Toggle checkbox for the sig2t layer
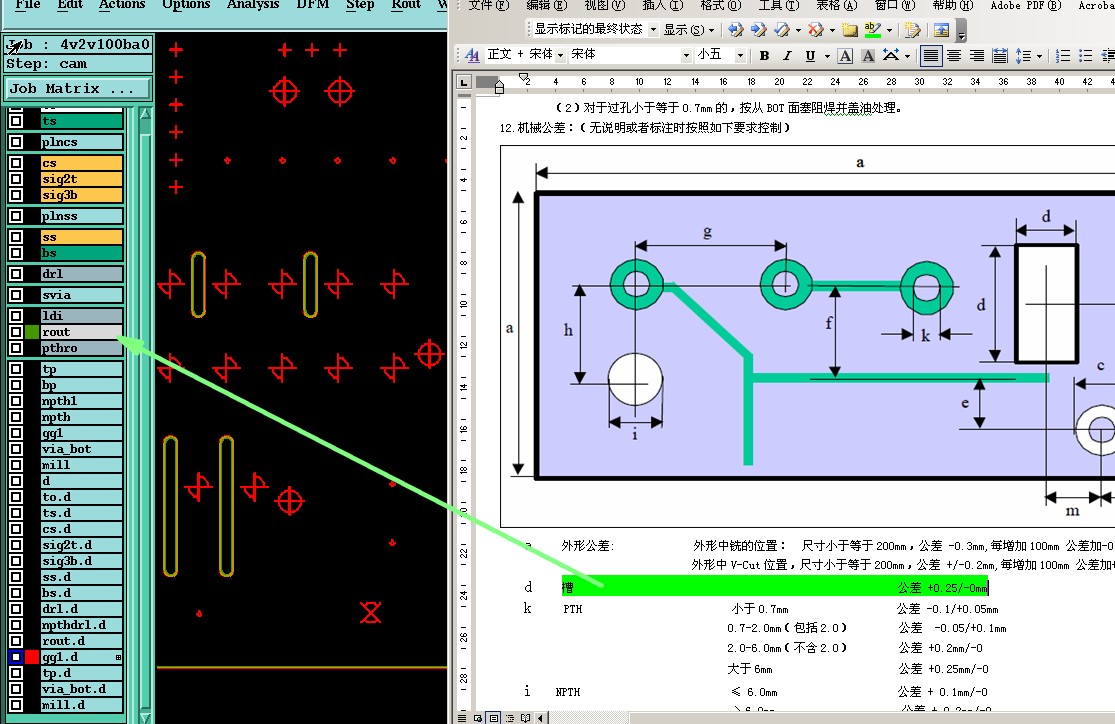The height and width of the screenshot is (724, 1115). click(16, 179)
